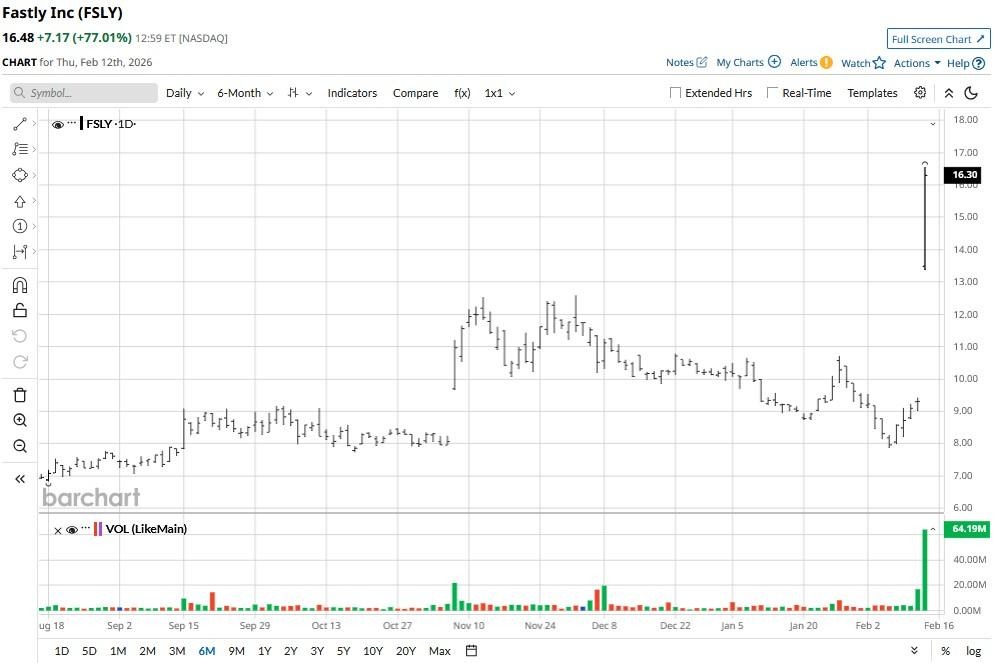Viewport: 994px width, 663px height.
Task: Select the 9M time range
Action: [236, 651]
